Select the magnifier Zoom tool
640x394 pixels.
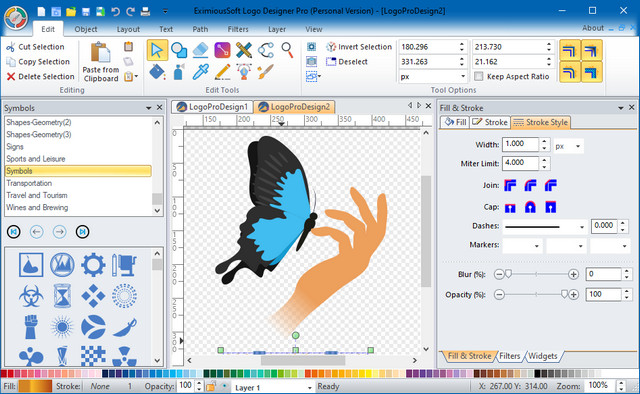287,50
